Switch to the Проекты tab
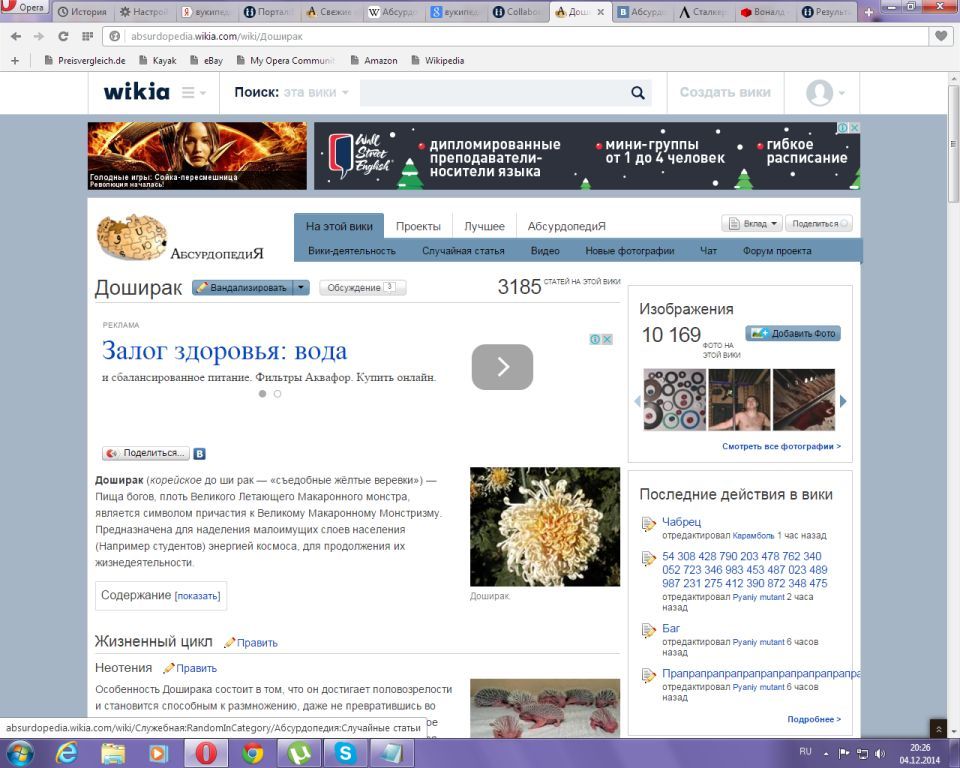The width and height of the screenshot is (960, 768). tap(418, 226)
